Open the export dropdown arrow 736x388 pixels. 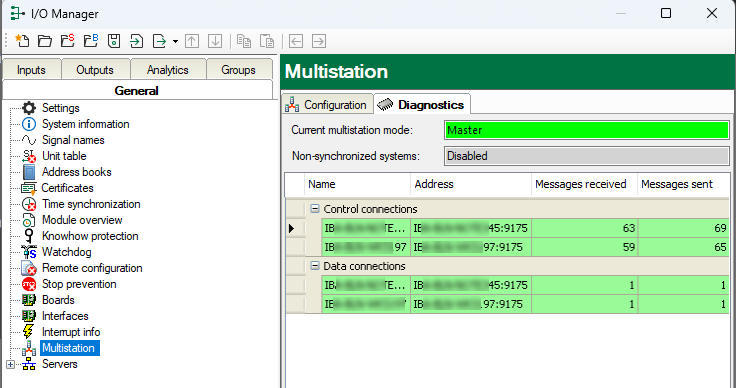(175, 42)
